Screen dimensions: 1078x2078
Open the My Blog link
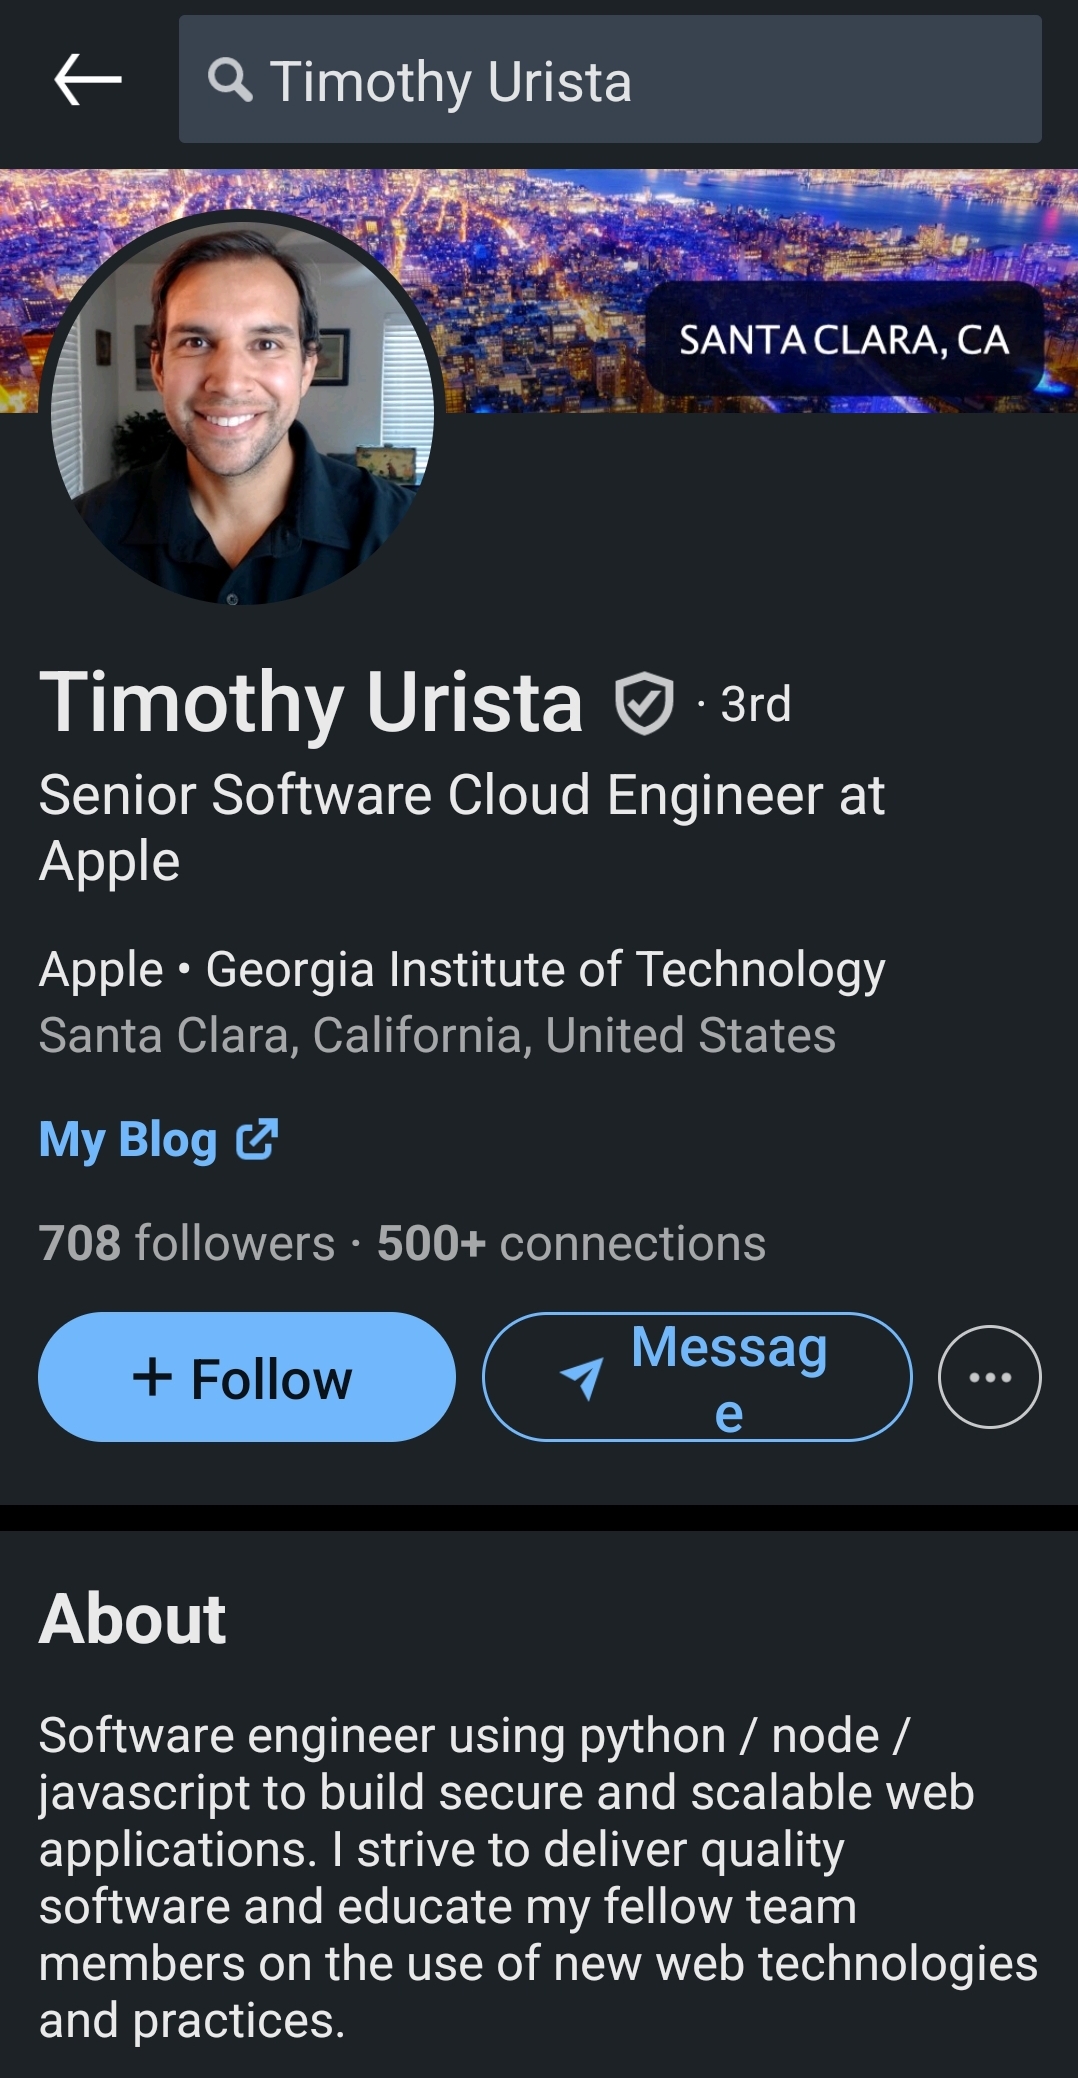[x=128, y=1140]
